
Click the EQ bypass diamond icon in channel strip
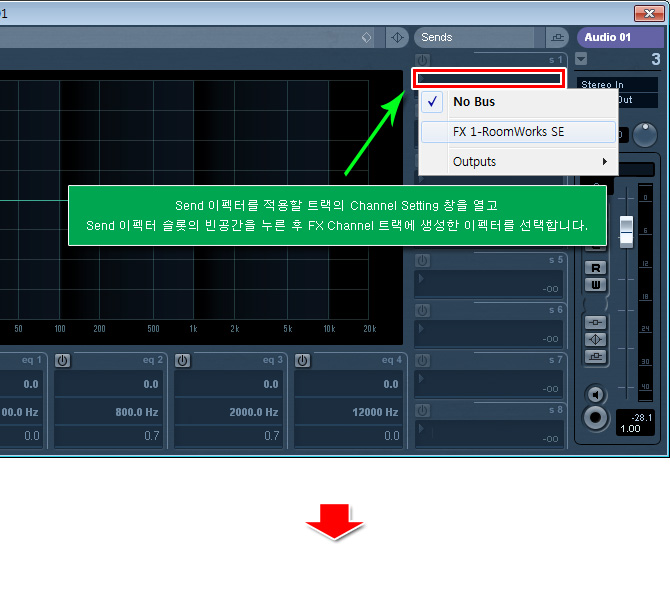point(596,339)
